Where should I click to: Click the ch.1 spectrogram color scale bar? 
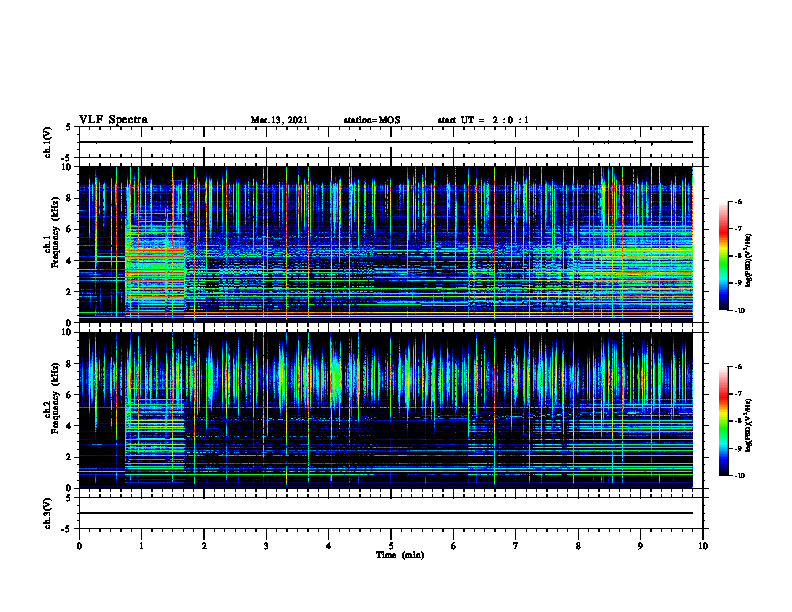point(724,256)
